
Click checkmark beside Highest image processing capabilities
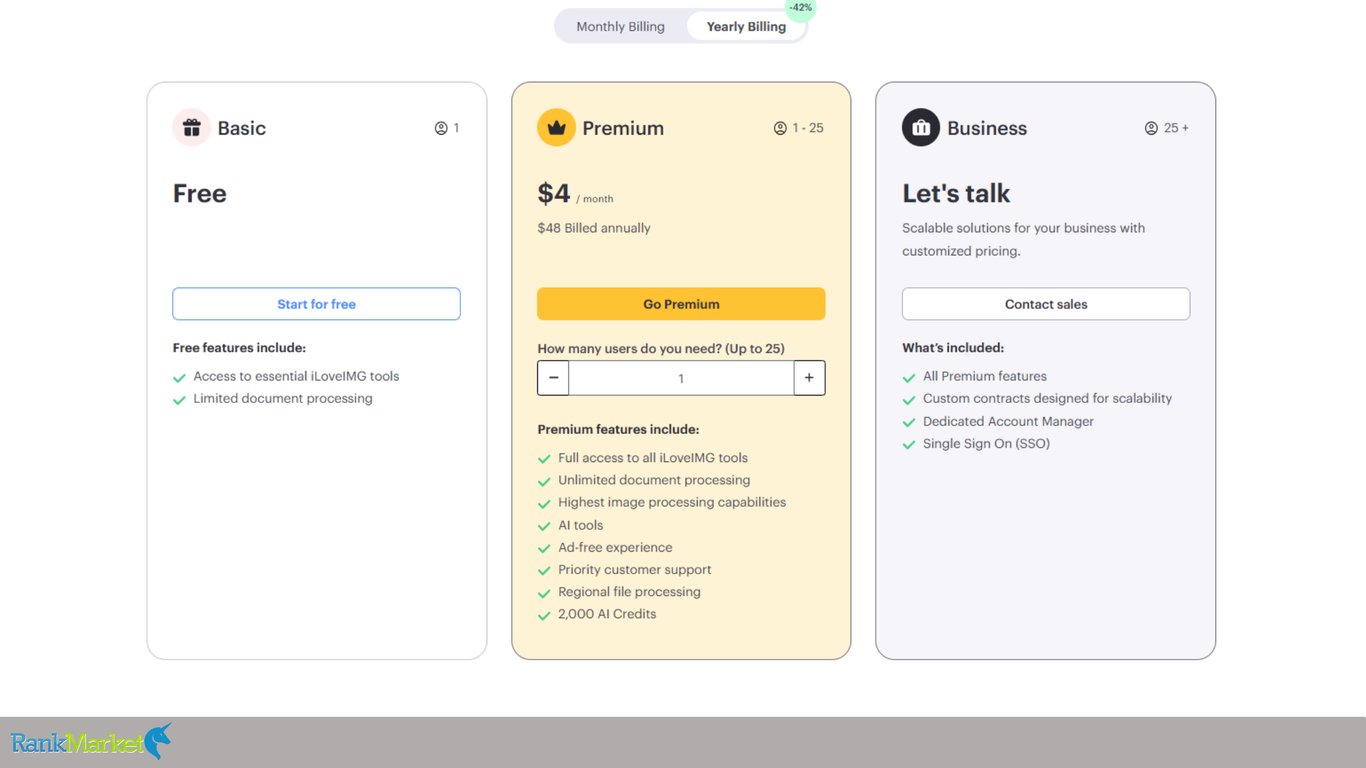pos(545,504)
